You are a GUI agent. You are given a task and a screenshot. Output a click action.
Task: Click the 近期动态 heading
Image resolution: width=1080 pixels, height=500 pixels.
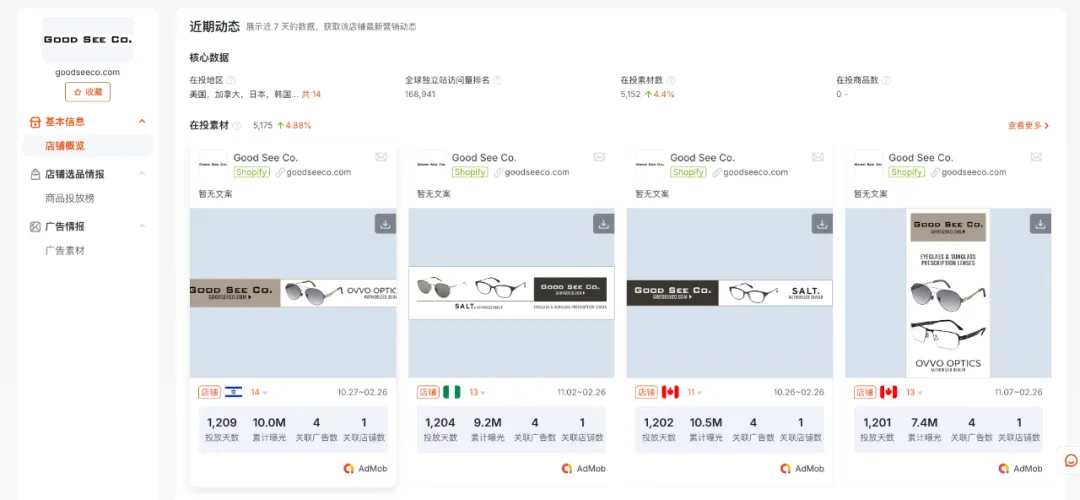[215, 27]
